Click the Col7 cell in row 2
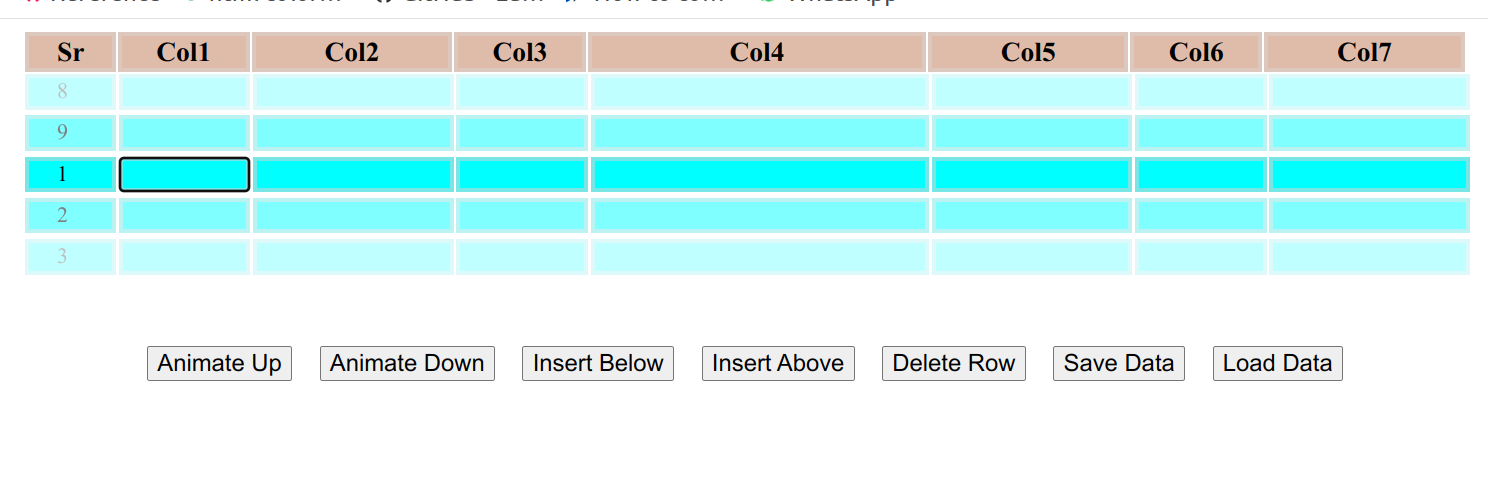The image size is (1488, 488). tap(1368, 215)
